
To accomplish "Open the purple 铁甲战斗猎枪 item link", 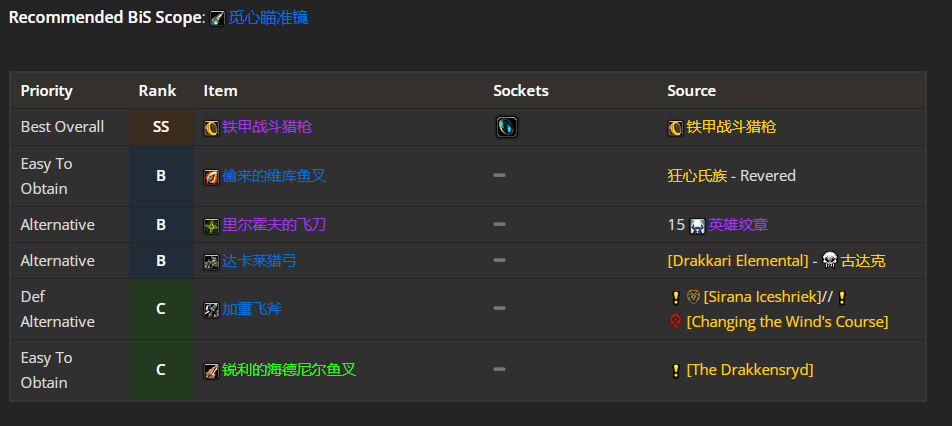I will pyautogui.click(x=267, y=127).
